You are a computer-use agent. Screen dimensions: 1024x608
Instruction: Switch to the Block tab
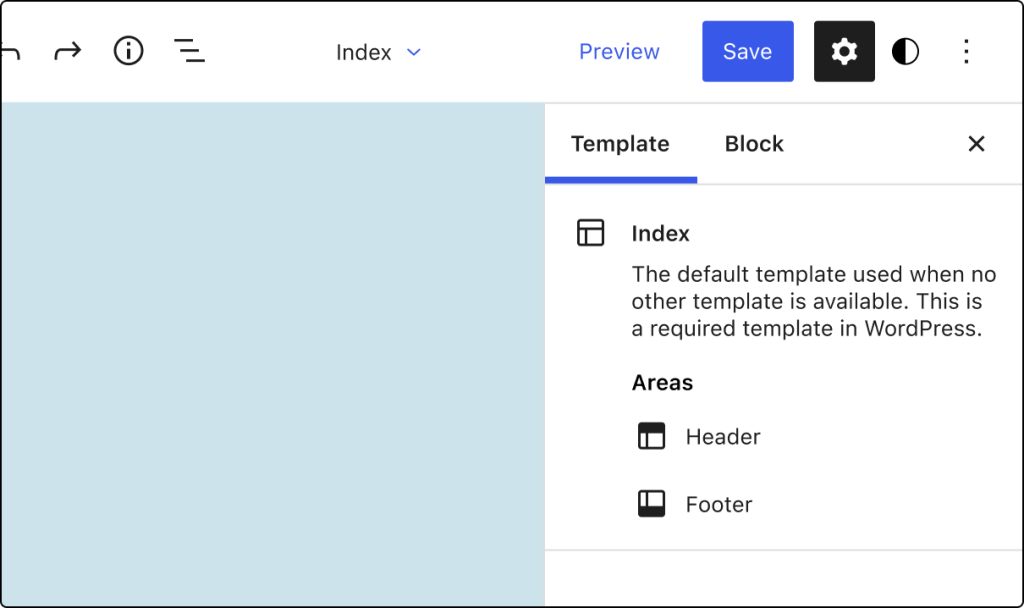pos(754,144)
